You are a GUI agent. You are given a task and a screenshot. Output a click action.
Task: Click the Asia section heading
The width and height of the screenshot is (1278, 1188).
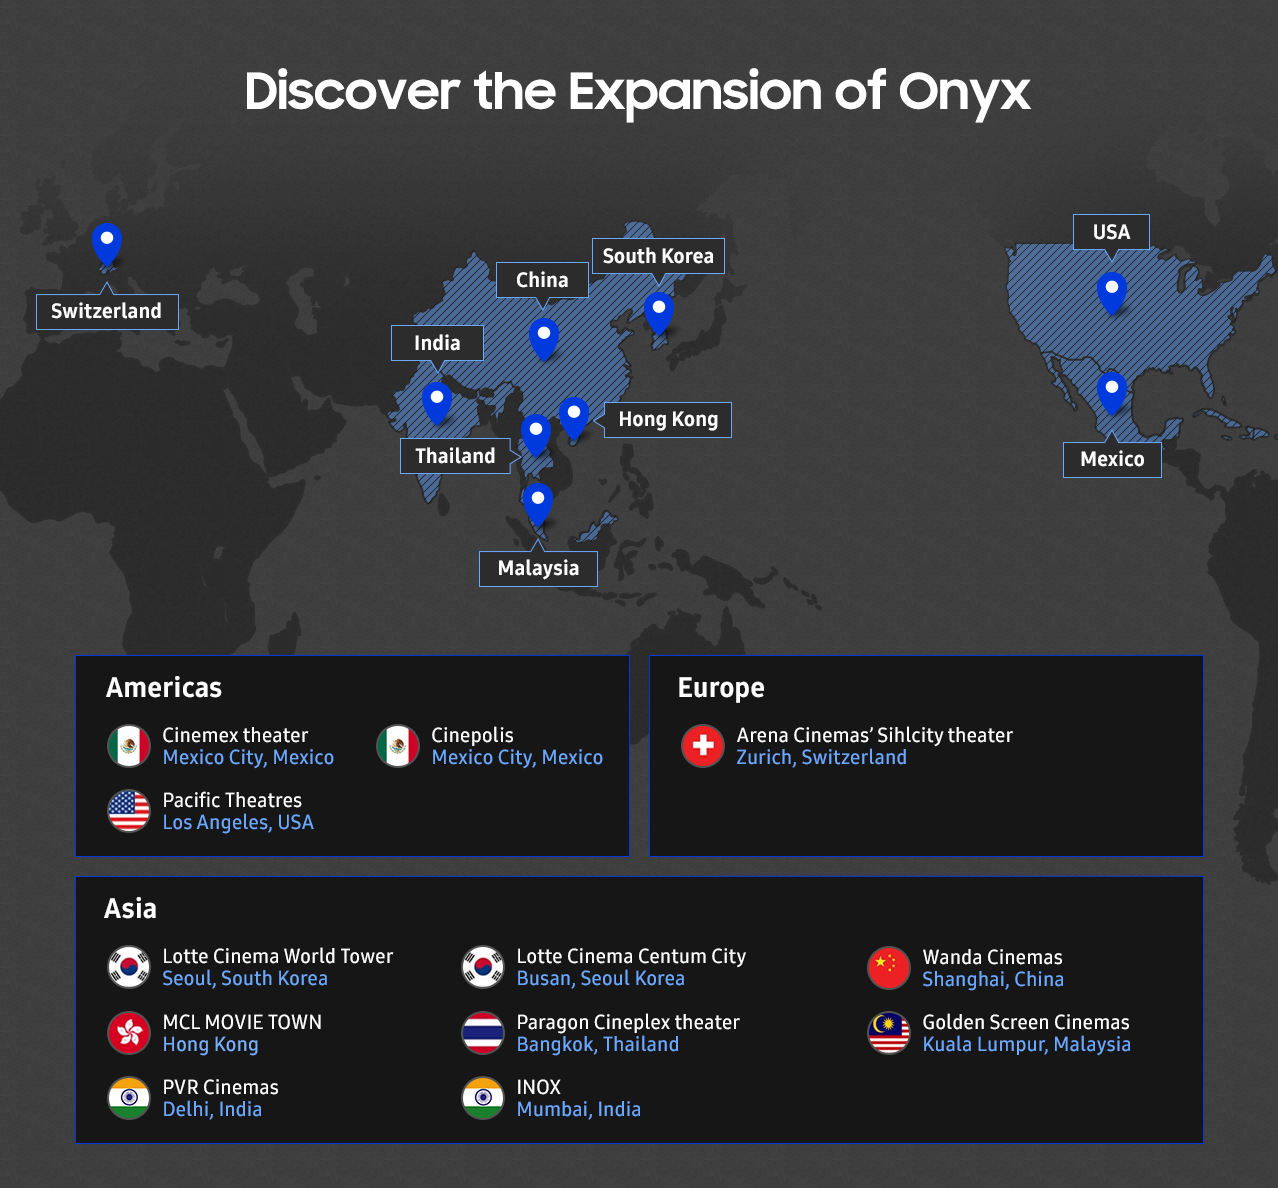tap(131, 909)
